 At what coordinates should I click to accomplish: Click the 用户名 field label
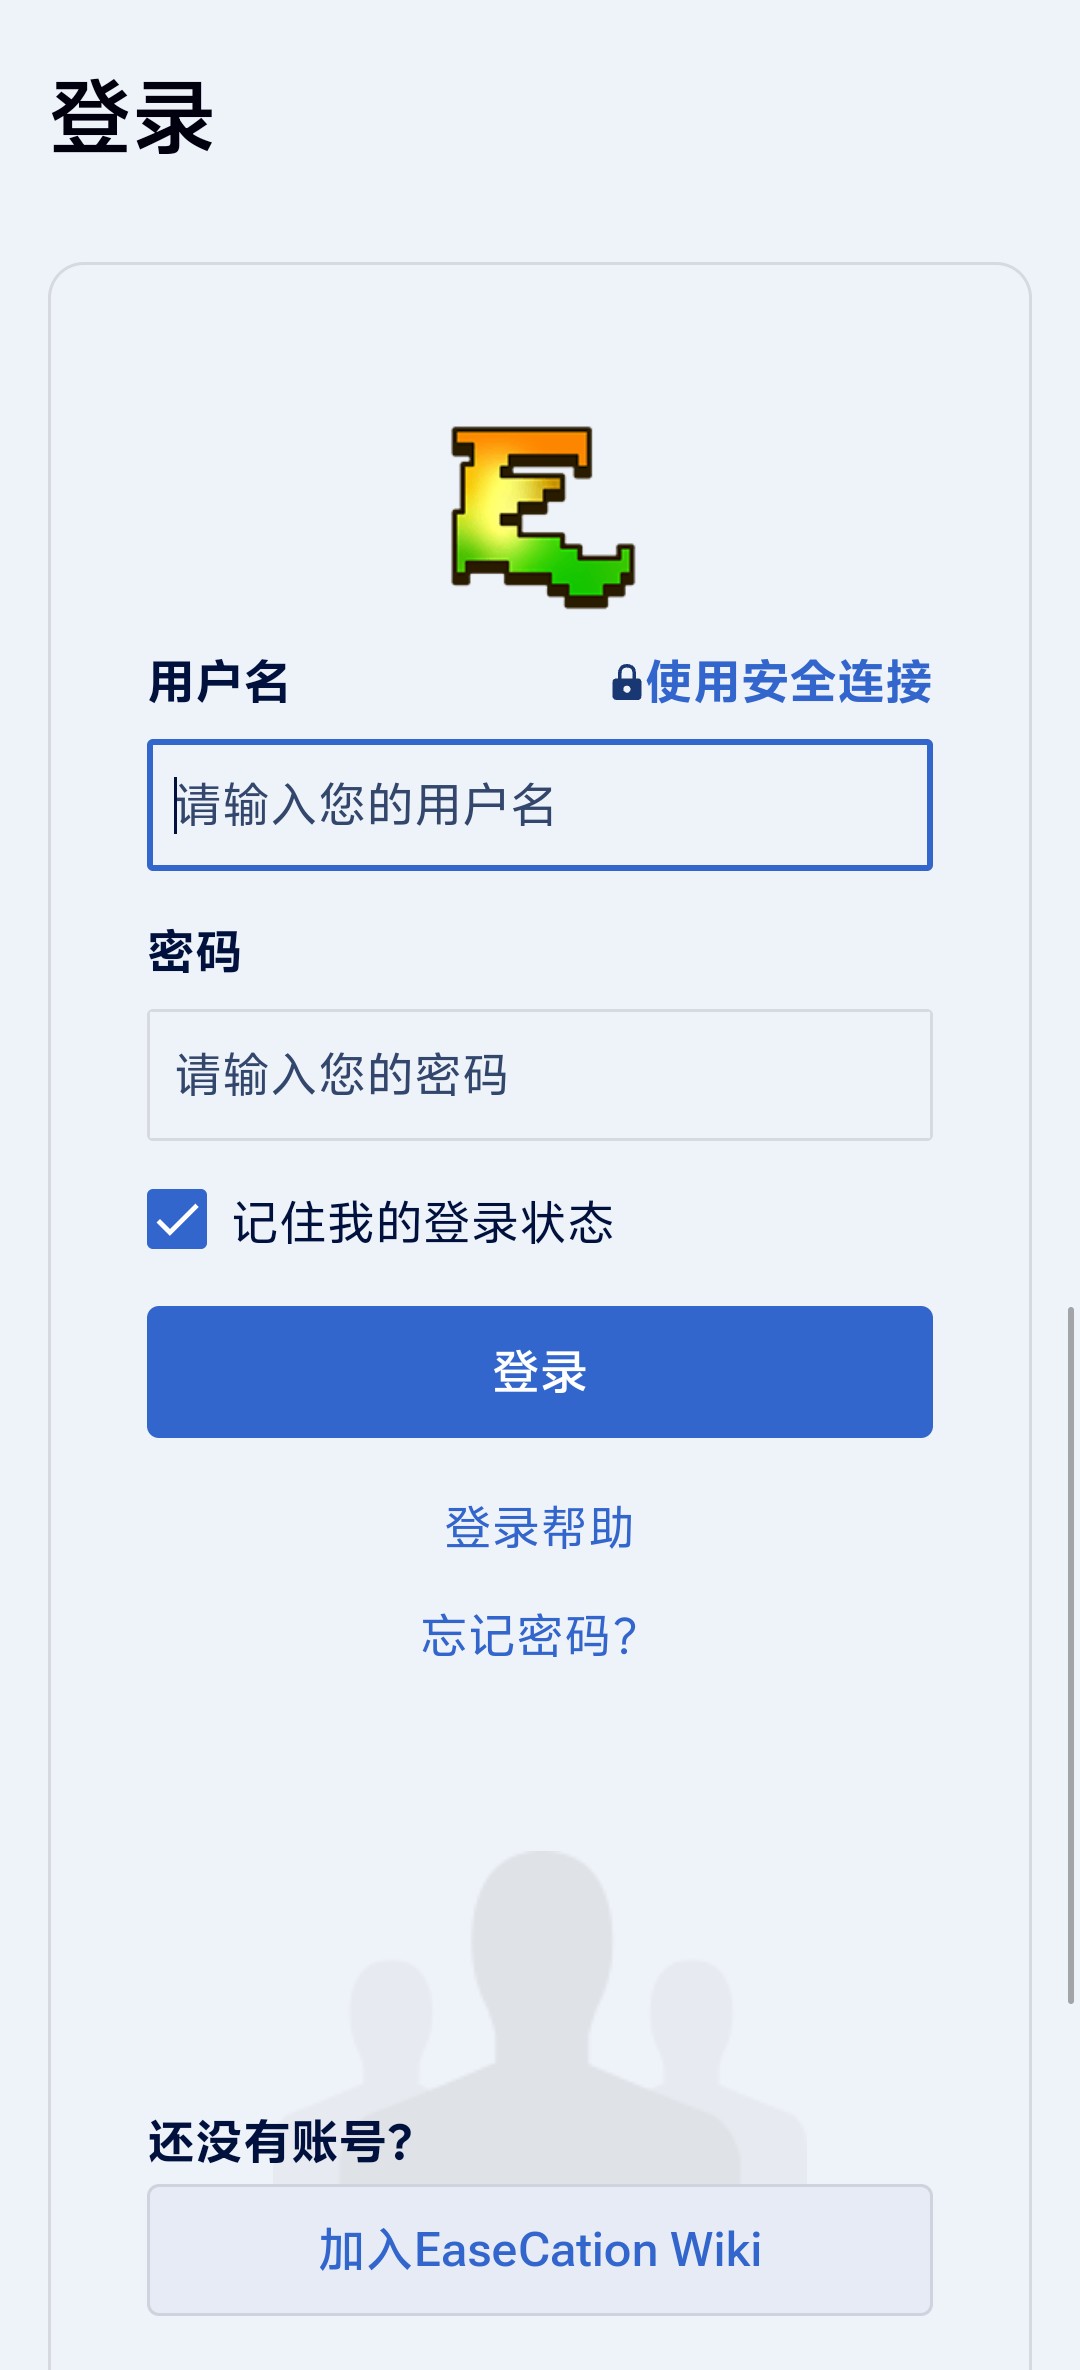218,683
